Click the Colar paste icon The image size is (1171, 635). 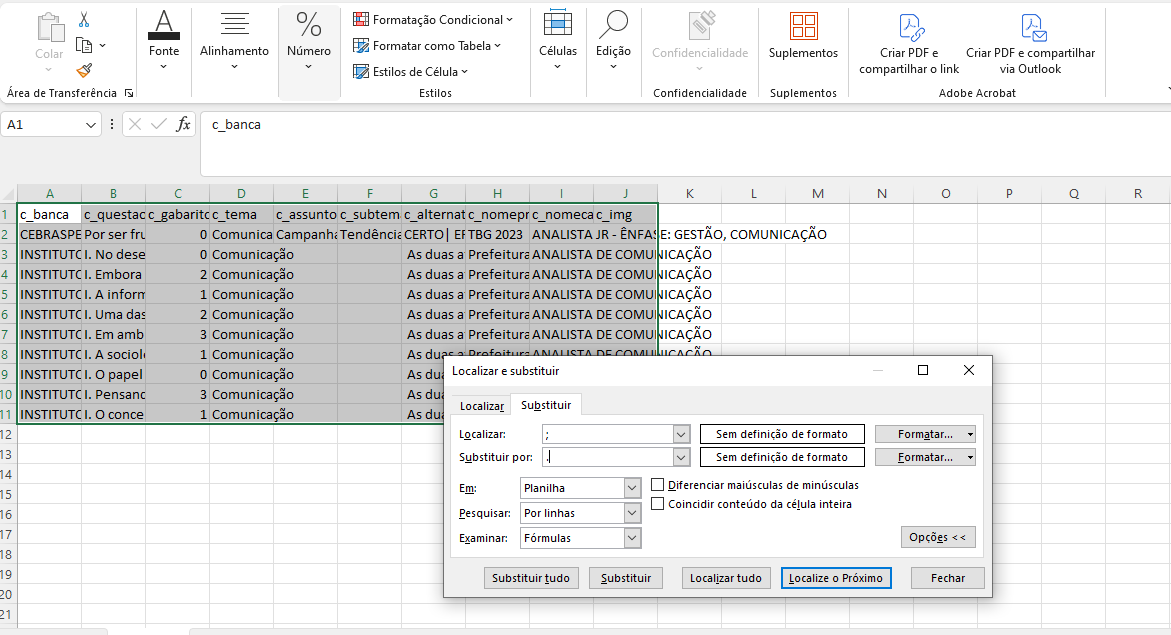[49, 28]
